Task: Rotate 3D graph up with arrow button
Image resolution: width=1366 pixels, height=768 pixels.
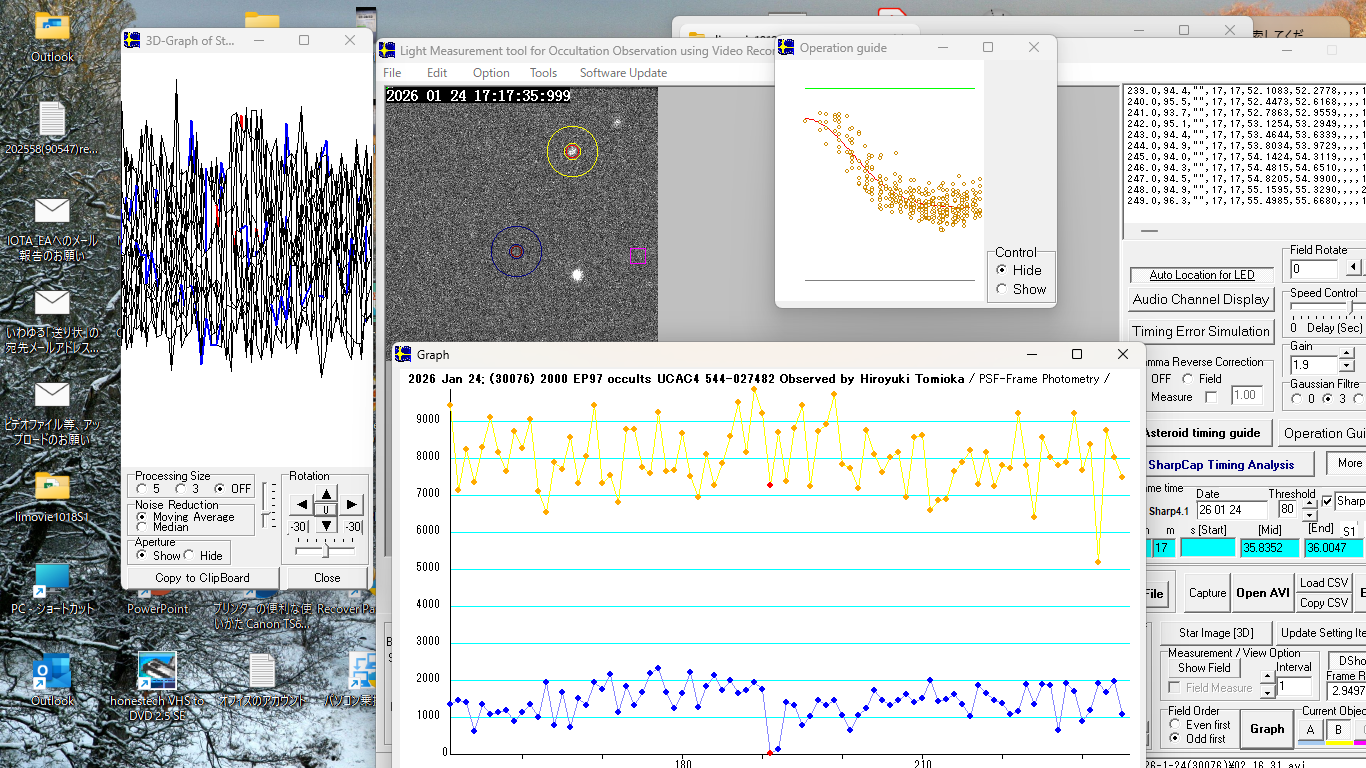Action: pos(327,494)
